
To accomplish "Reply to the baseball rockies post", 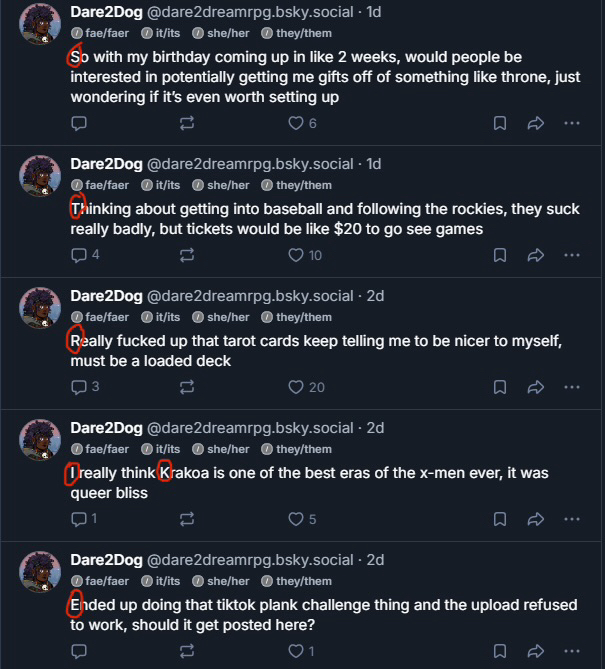I will (80, 255).
